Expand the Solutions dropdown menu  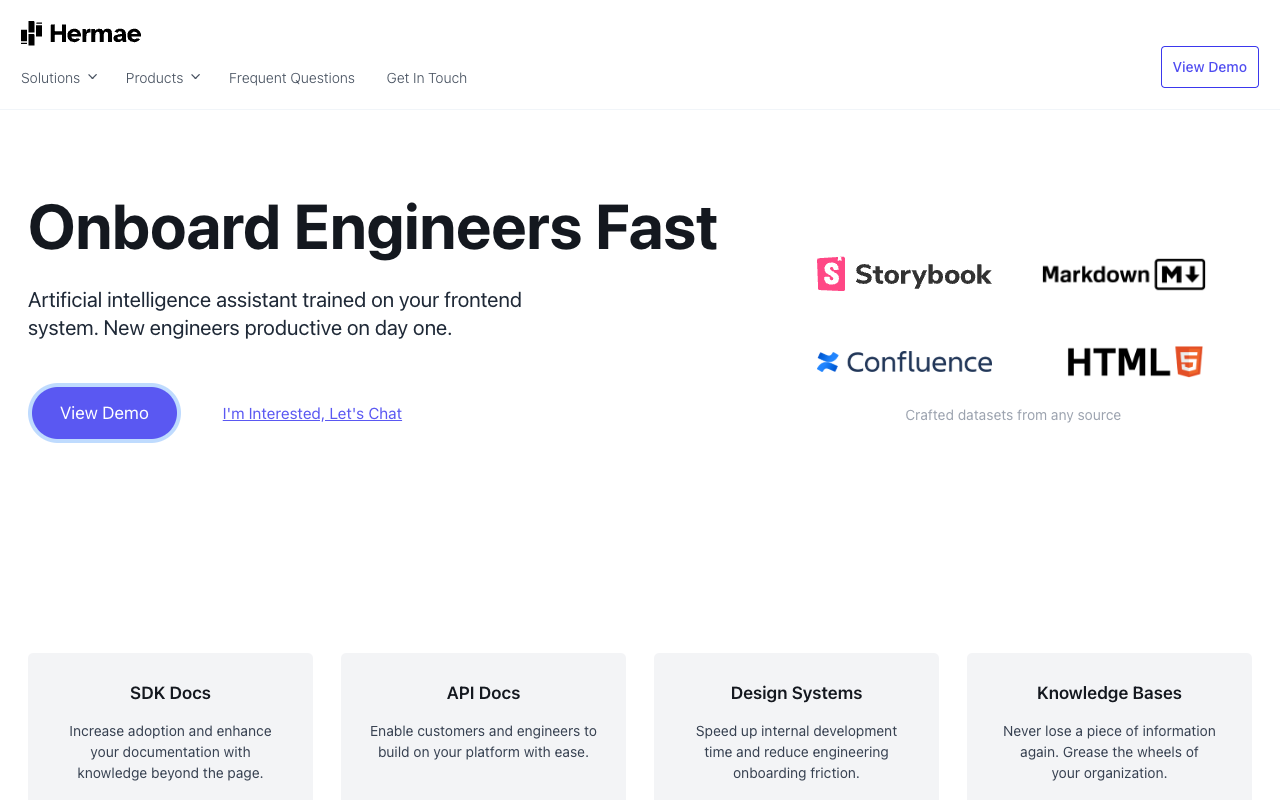(59, 78)
